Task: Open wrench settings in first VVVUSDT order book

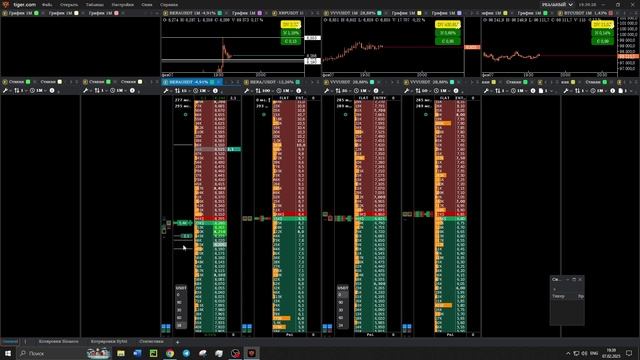Action: coord(327,91)
